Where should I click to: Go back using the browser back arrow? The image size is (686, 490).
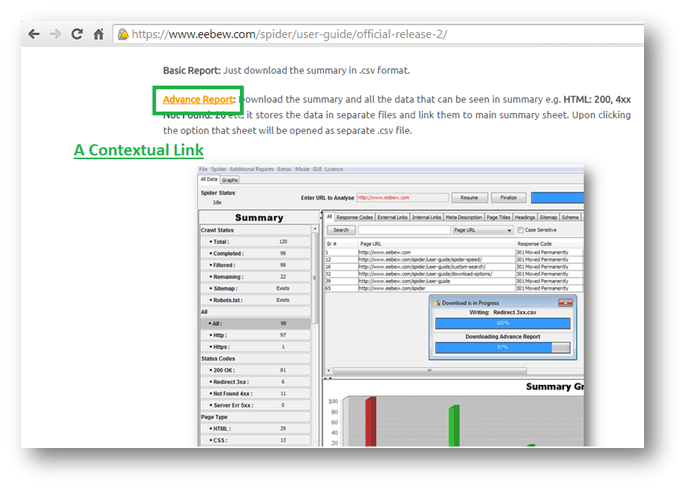click(x=34, y=34)
